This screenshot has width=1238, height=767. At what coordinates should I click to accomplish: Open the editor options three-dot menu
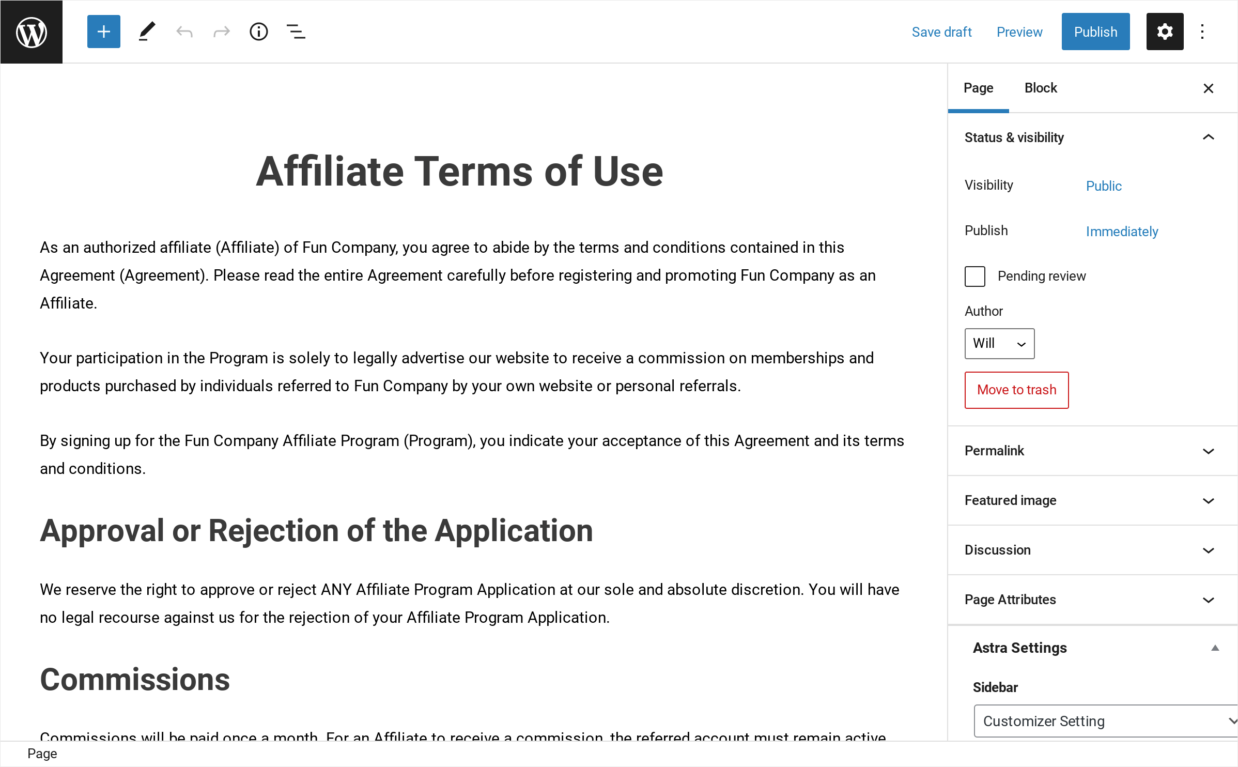[1202, 31]
